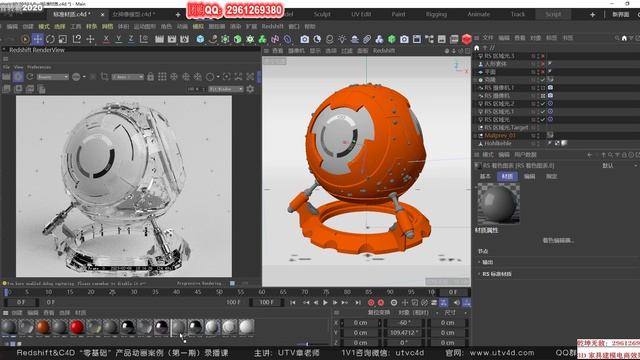This screenshot has height=360, width=640.
Task: Open crop size dropdown in RenderView
Action: coord(128,77)
